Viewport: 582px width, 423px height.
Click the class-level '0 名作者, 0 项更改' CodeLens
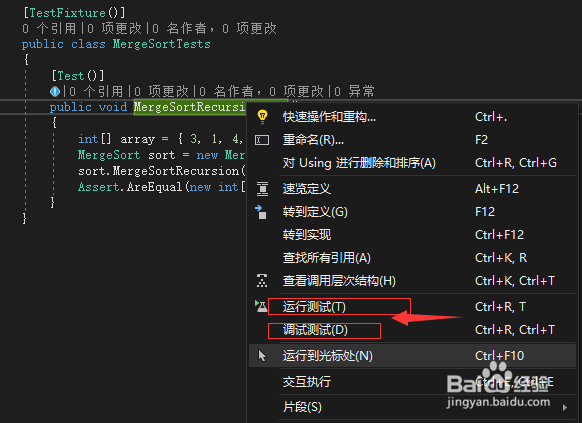214,29
